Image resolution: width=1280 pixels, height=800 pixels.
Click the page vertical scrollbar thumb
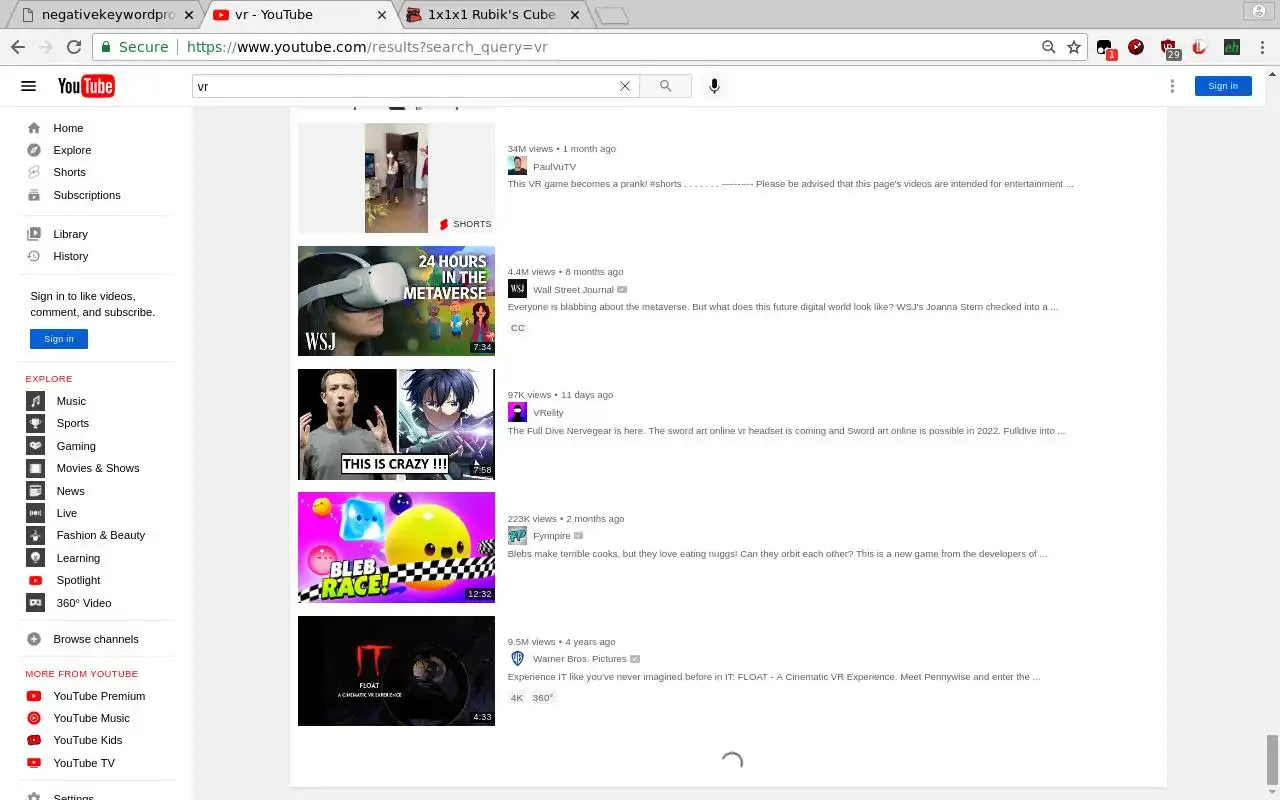click(1273, 760)
